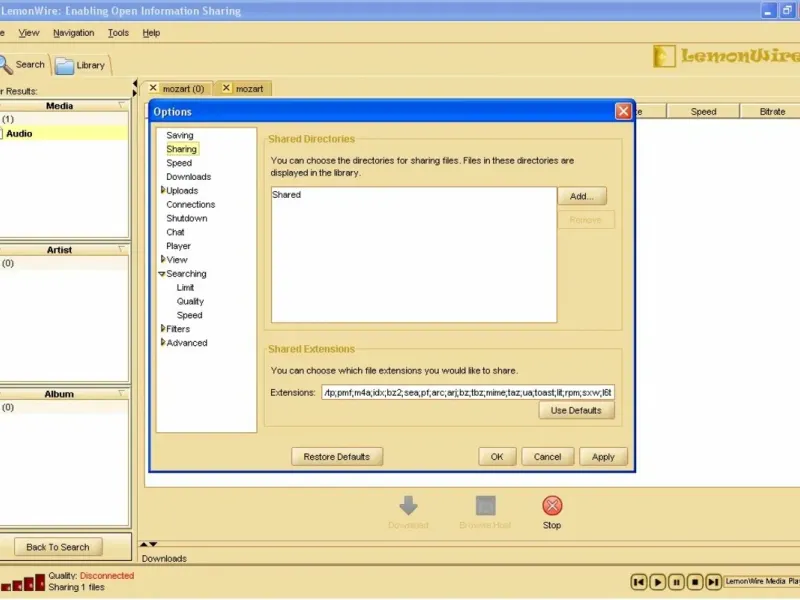Viewport: 800px width, 600px height.
Task: Open Media column sort arrow
Action: [122, 105]
